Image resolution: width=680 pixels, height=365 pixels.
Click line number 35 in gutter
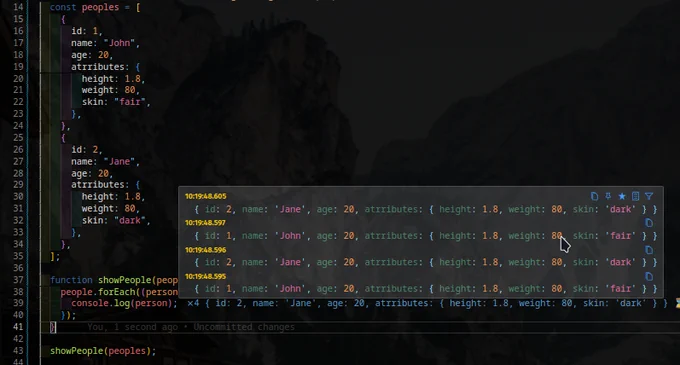point(18,256)
